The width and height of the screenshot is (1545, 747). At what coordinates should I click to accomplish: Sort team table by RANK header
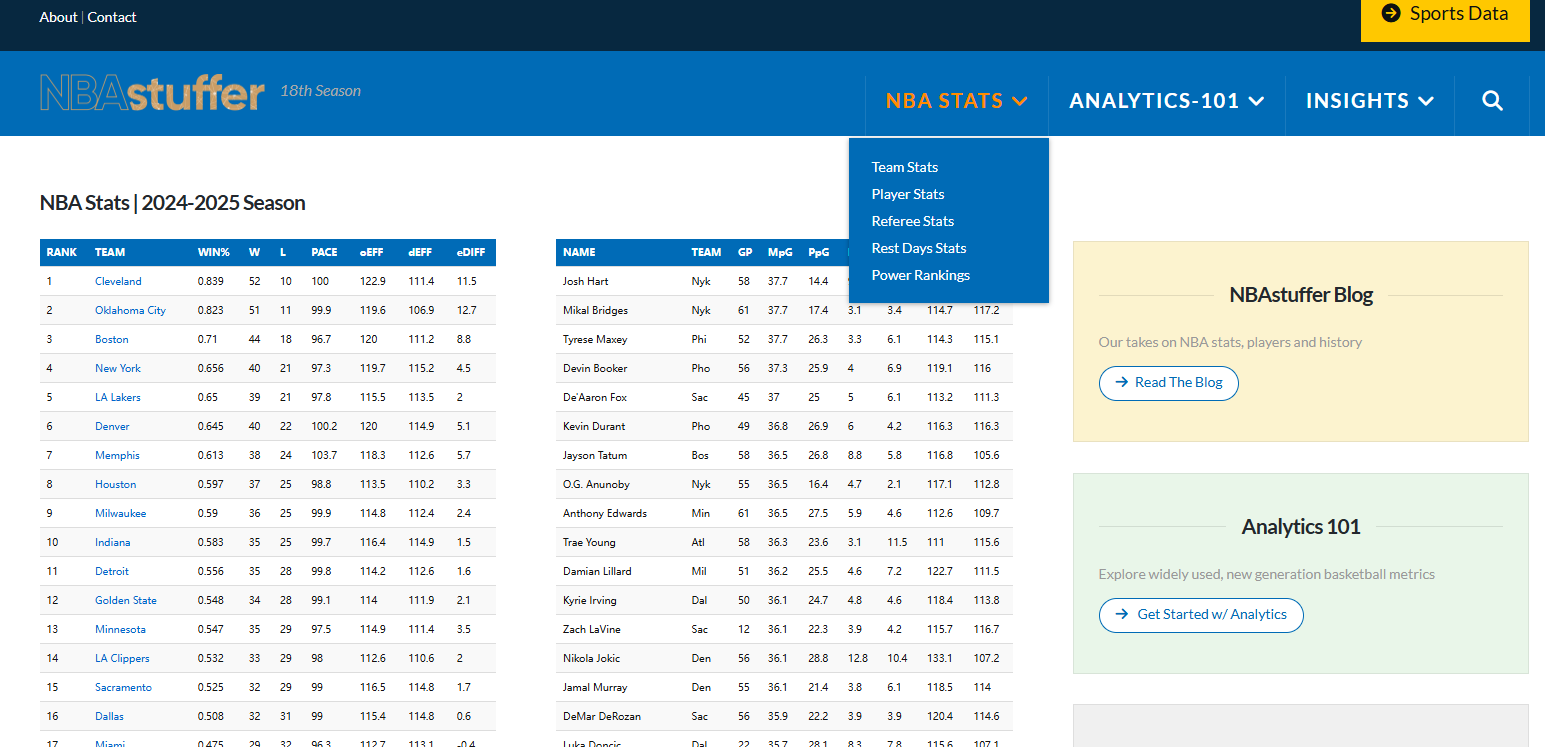pyautogui.click(x=62, y=253)
